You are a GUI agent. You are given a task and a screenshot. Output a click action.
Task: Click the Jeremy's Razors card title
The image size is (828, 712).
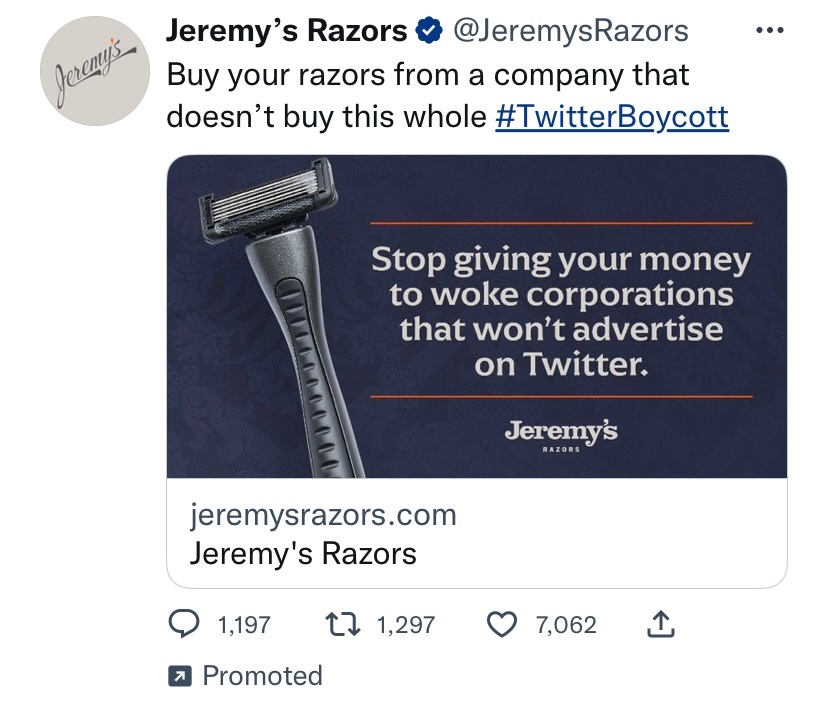(x=303, y=554)
